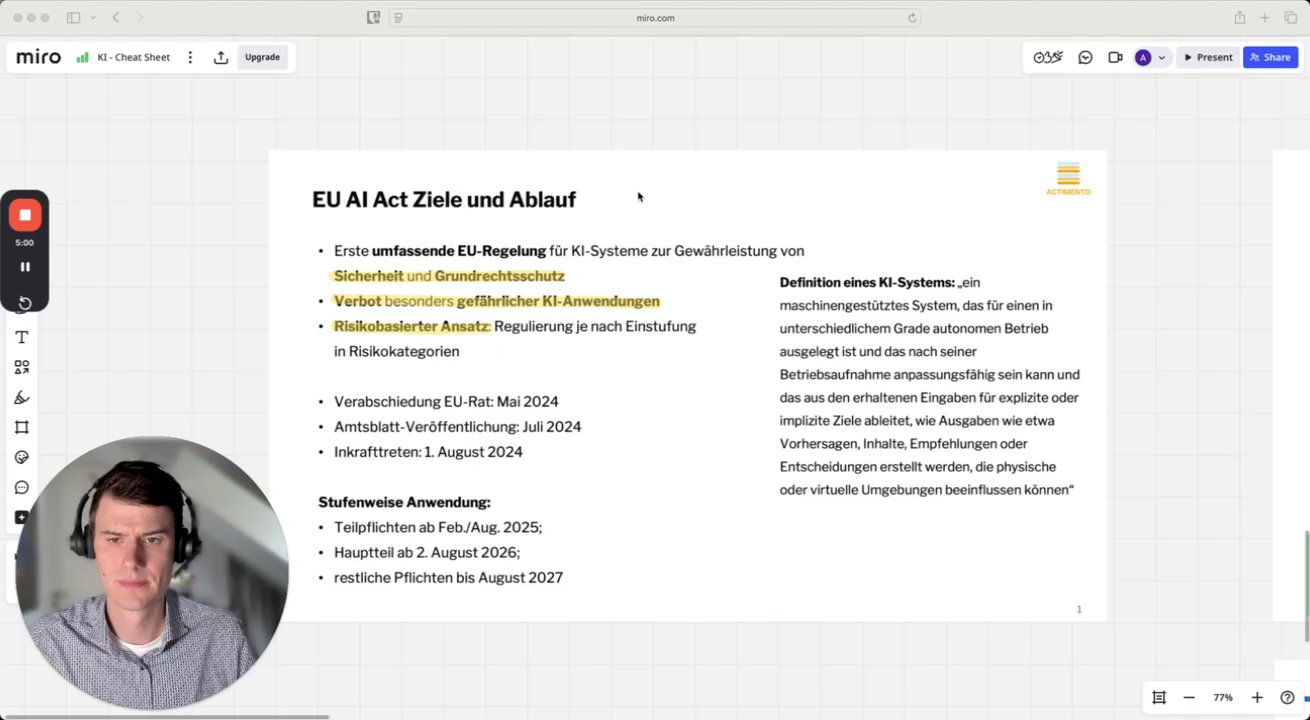Select the Pen drawing tool
This screenshot has height=720, width=1310.
(x=22, y=397)
